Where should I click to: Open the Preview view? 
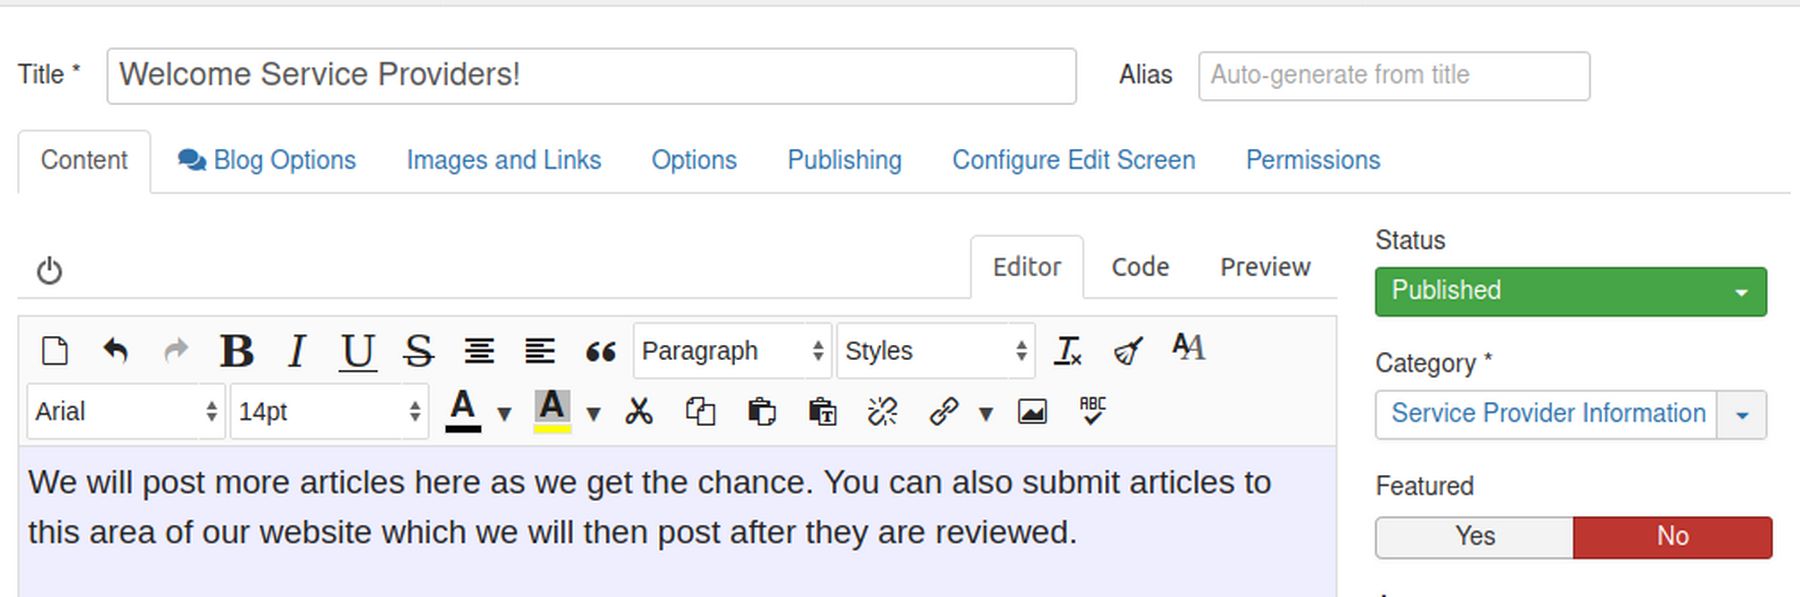pos(1265,267)
